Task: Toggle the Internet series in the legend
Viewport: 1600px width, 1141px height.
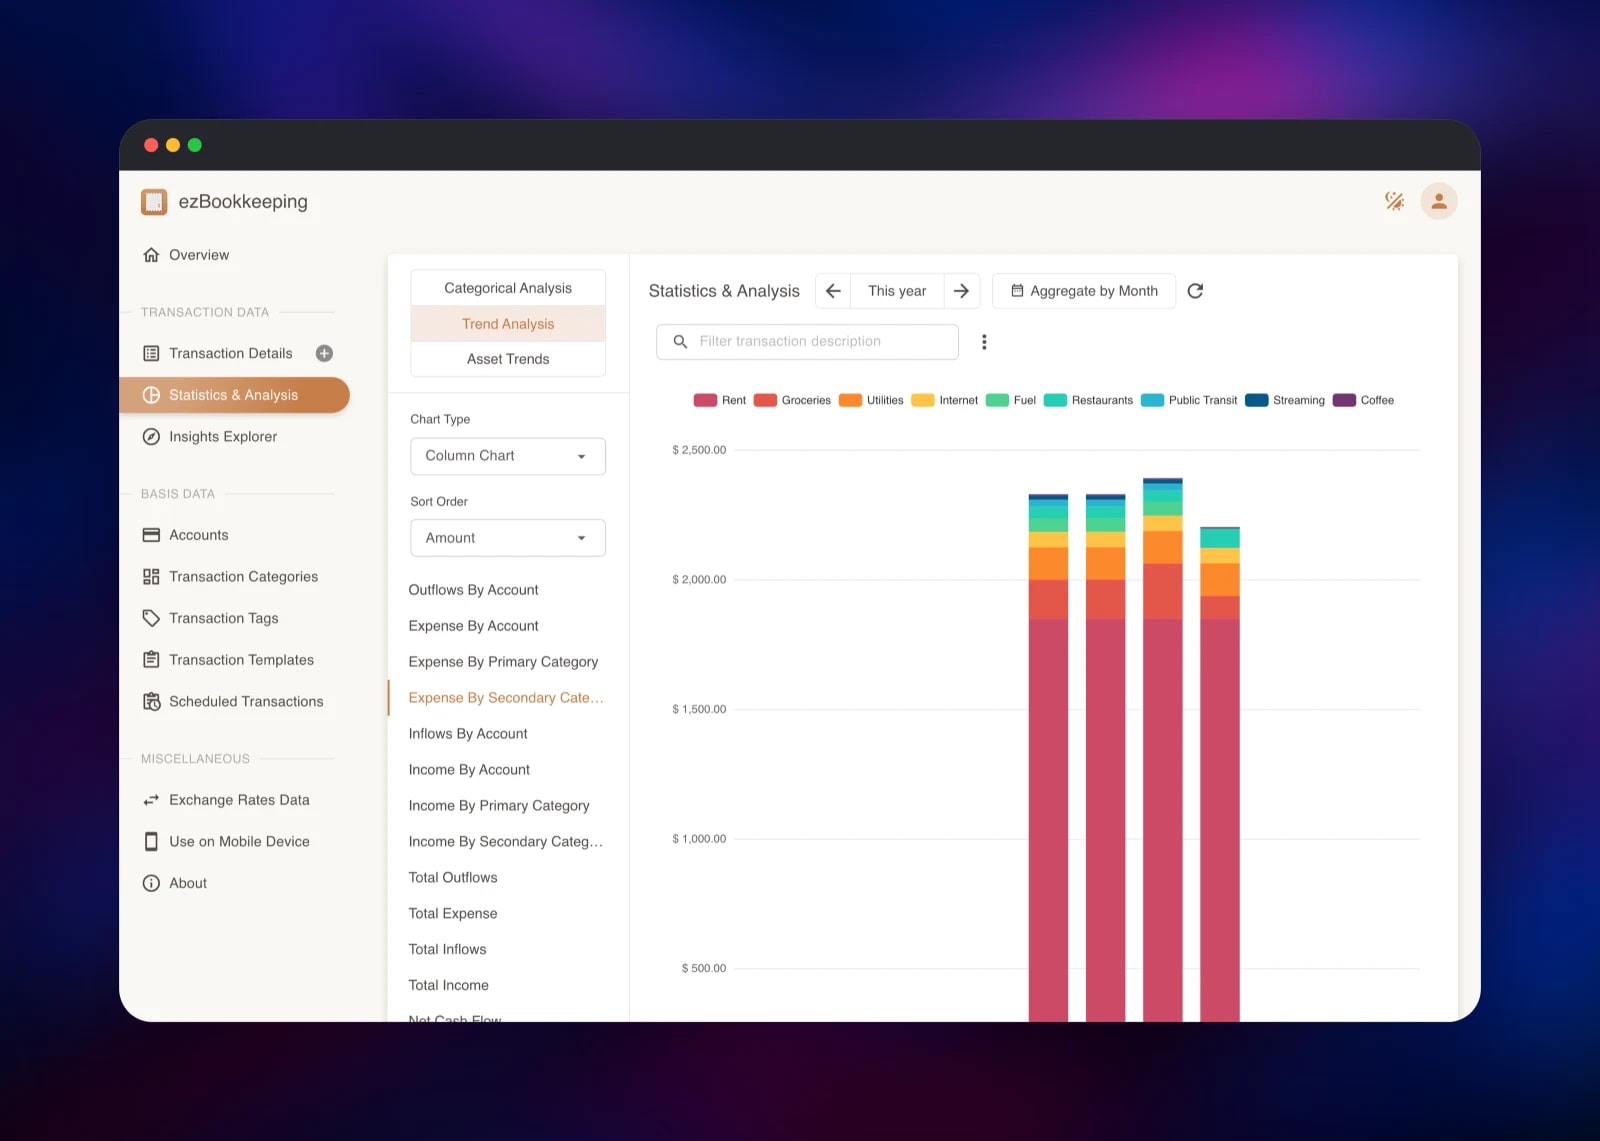Action: 945,400
